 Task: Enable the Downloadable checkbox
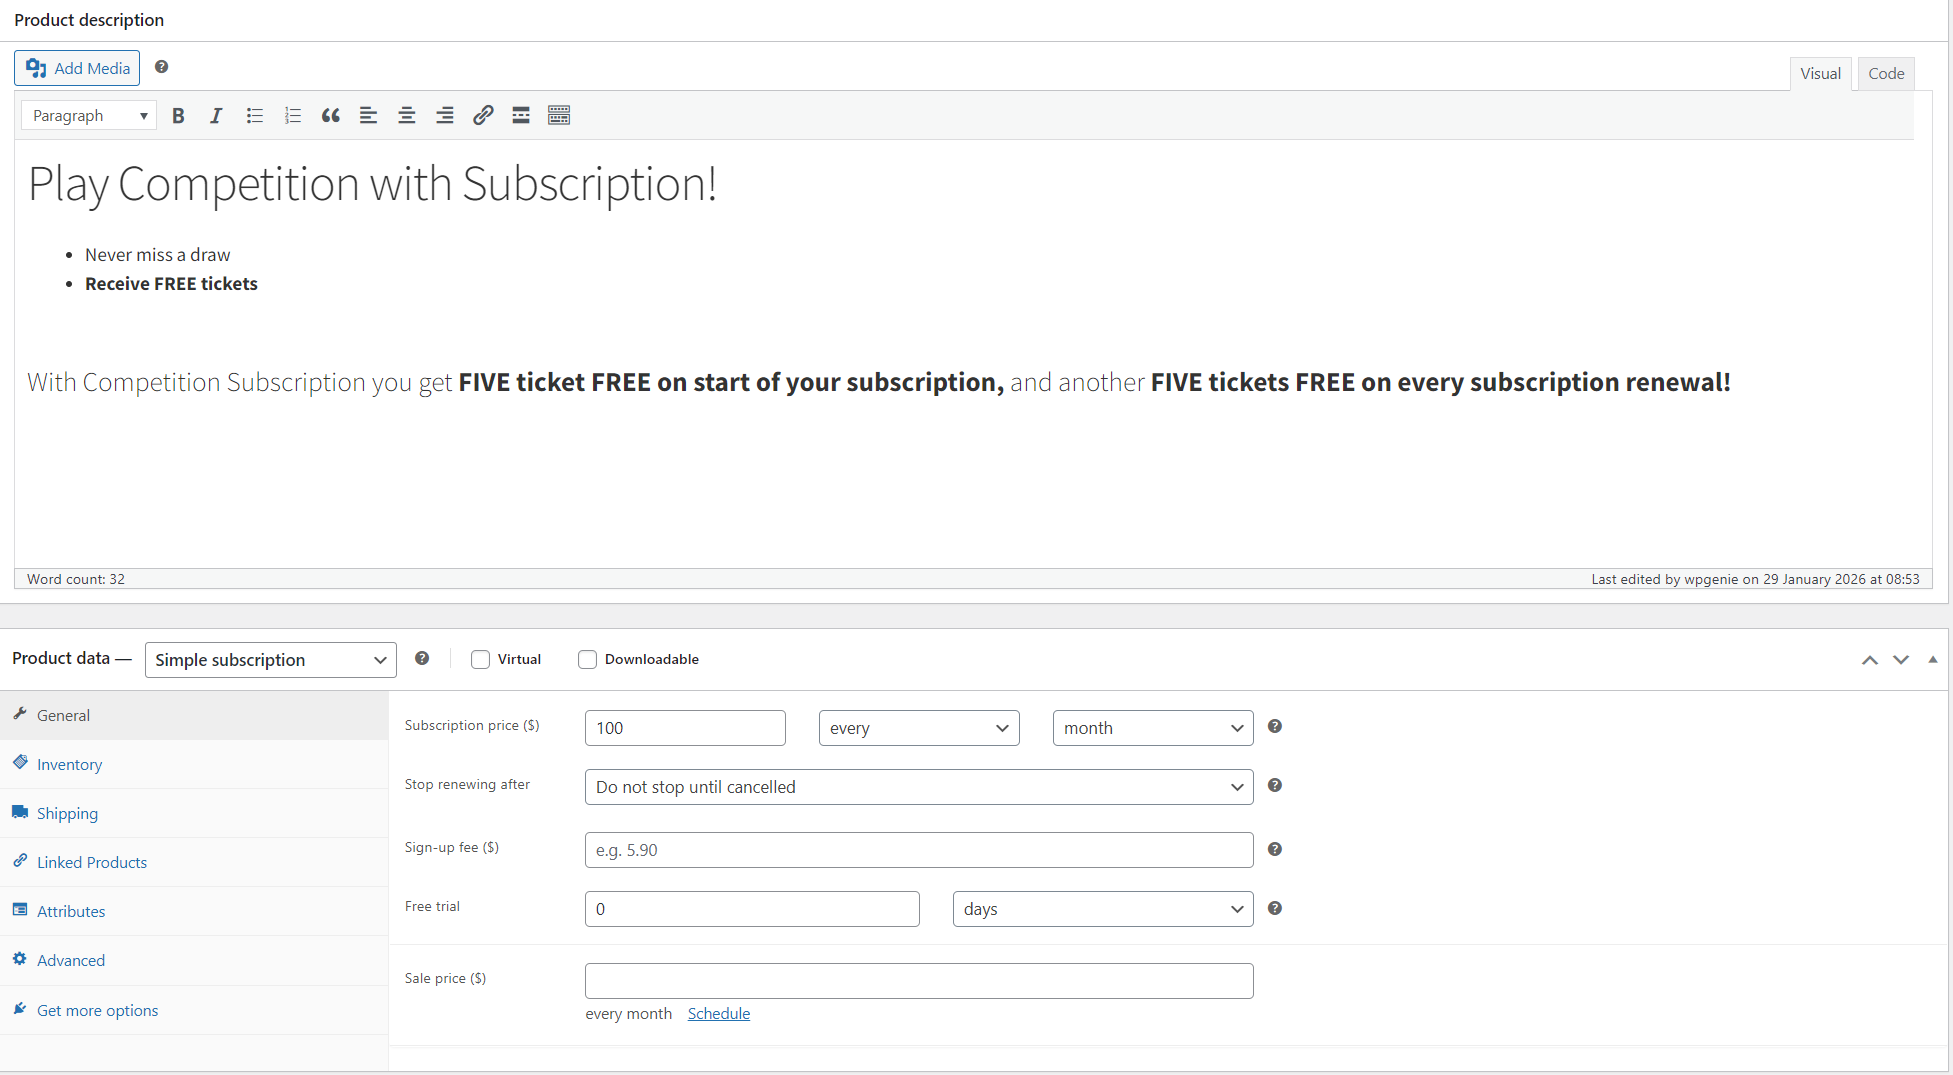[x=588, y=660]
